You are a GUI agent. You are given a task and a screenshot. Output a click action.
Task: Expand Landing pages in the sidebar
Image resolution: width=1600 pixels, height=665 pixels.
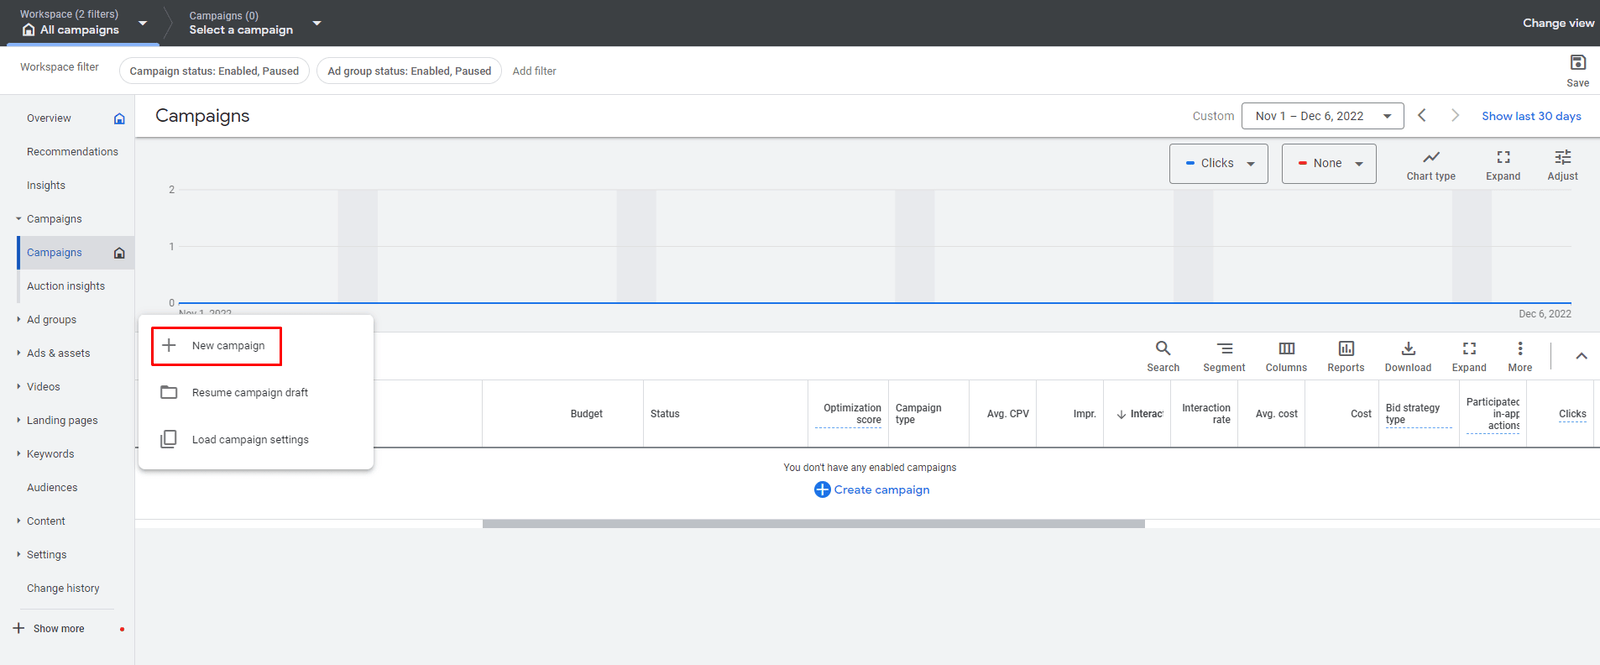pyautogui.click(x=18, y=420)
